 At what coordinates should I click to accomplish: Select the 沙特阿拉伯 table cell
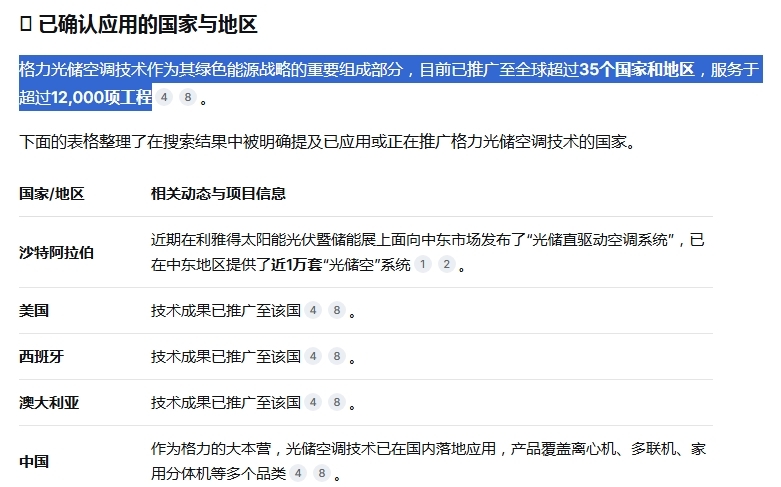pos(56,253)
